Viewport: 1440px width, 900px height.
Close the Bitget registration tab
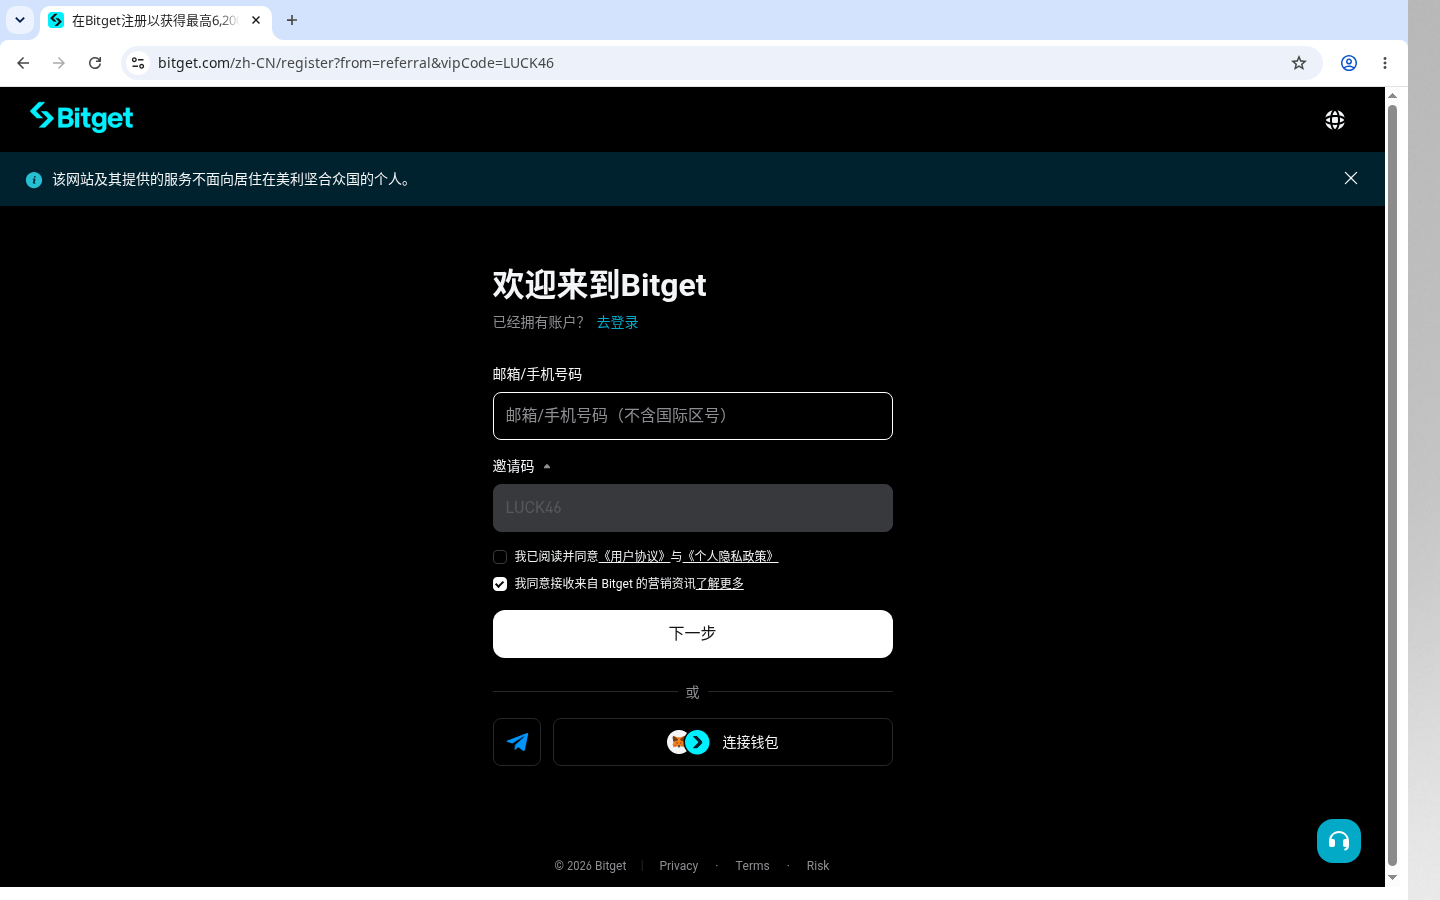point(256,20)
